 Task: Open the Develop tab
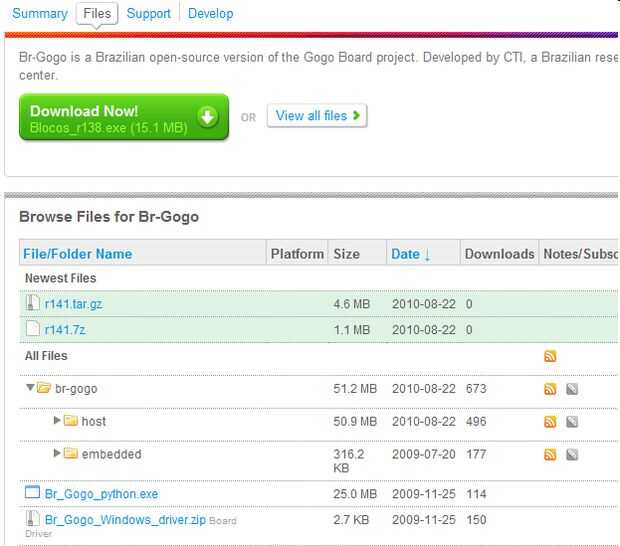(x=210, y=13)
